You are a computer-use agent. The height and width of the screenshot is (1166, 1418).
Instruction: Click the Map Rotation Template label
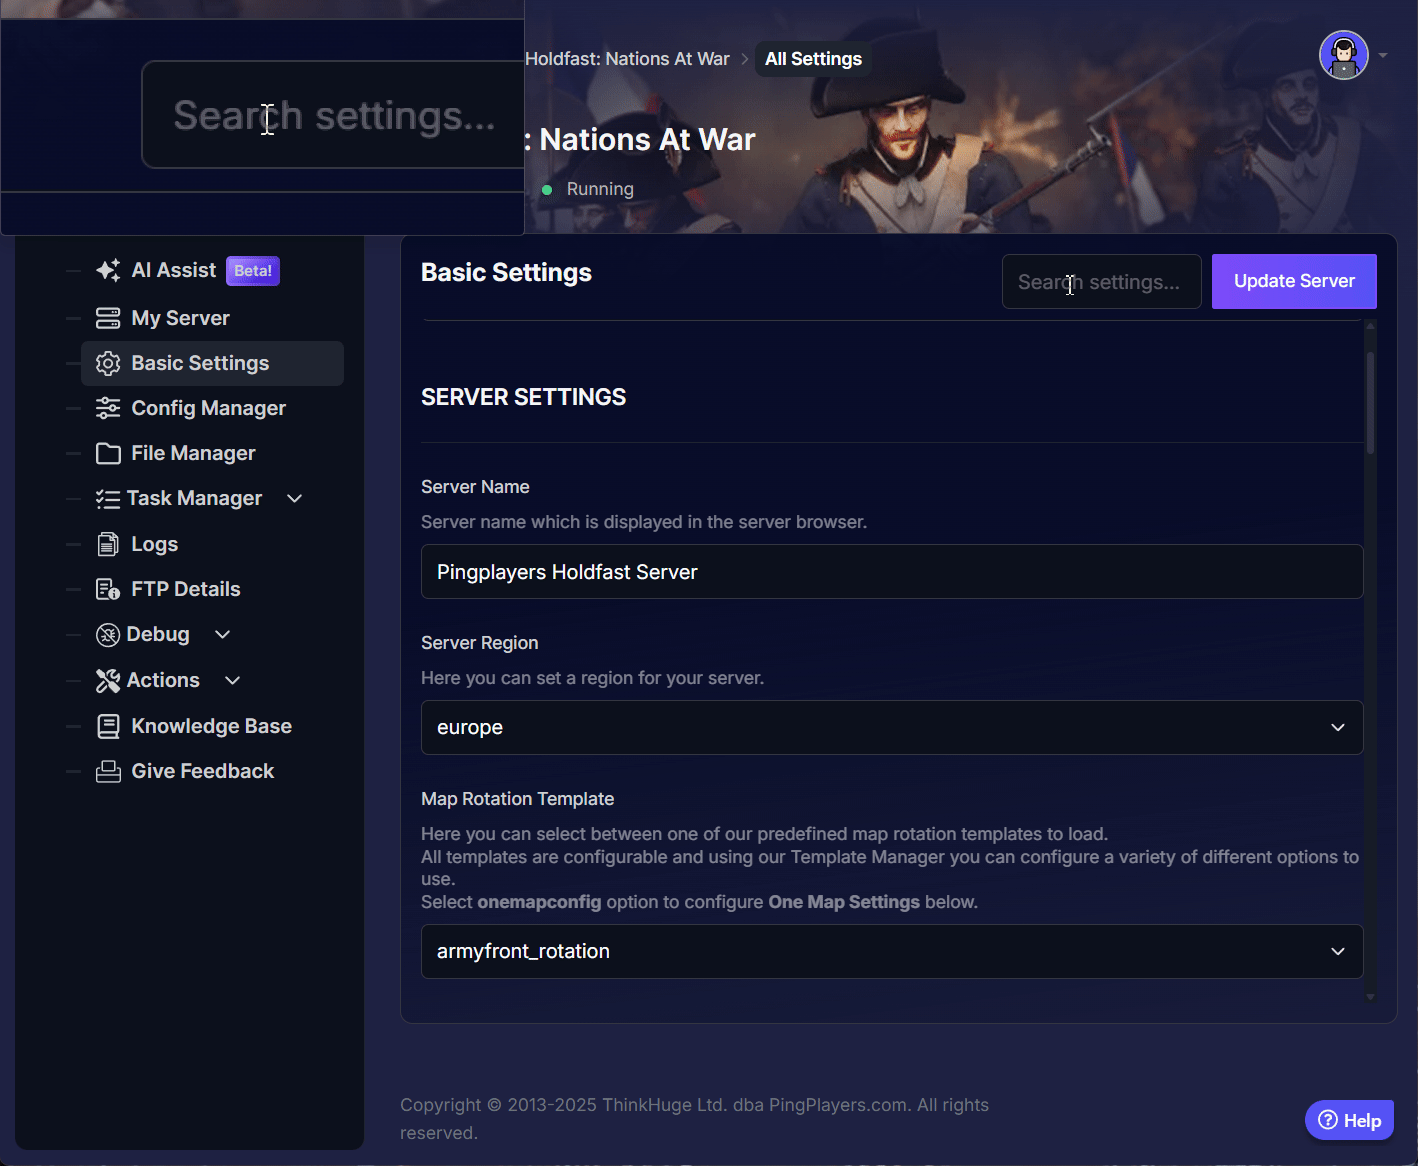[517, 799]
